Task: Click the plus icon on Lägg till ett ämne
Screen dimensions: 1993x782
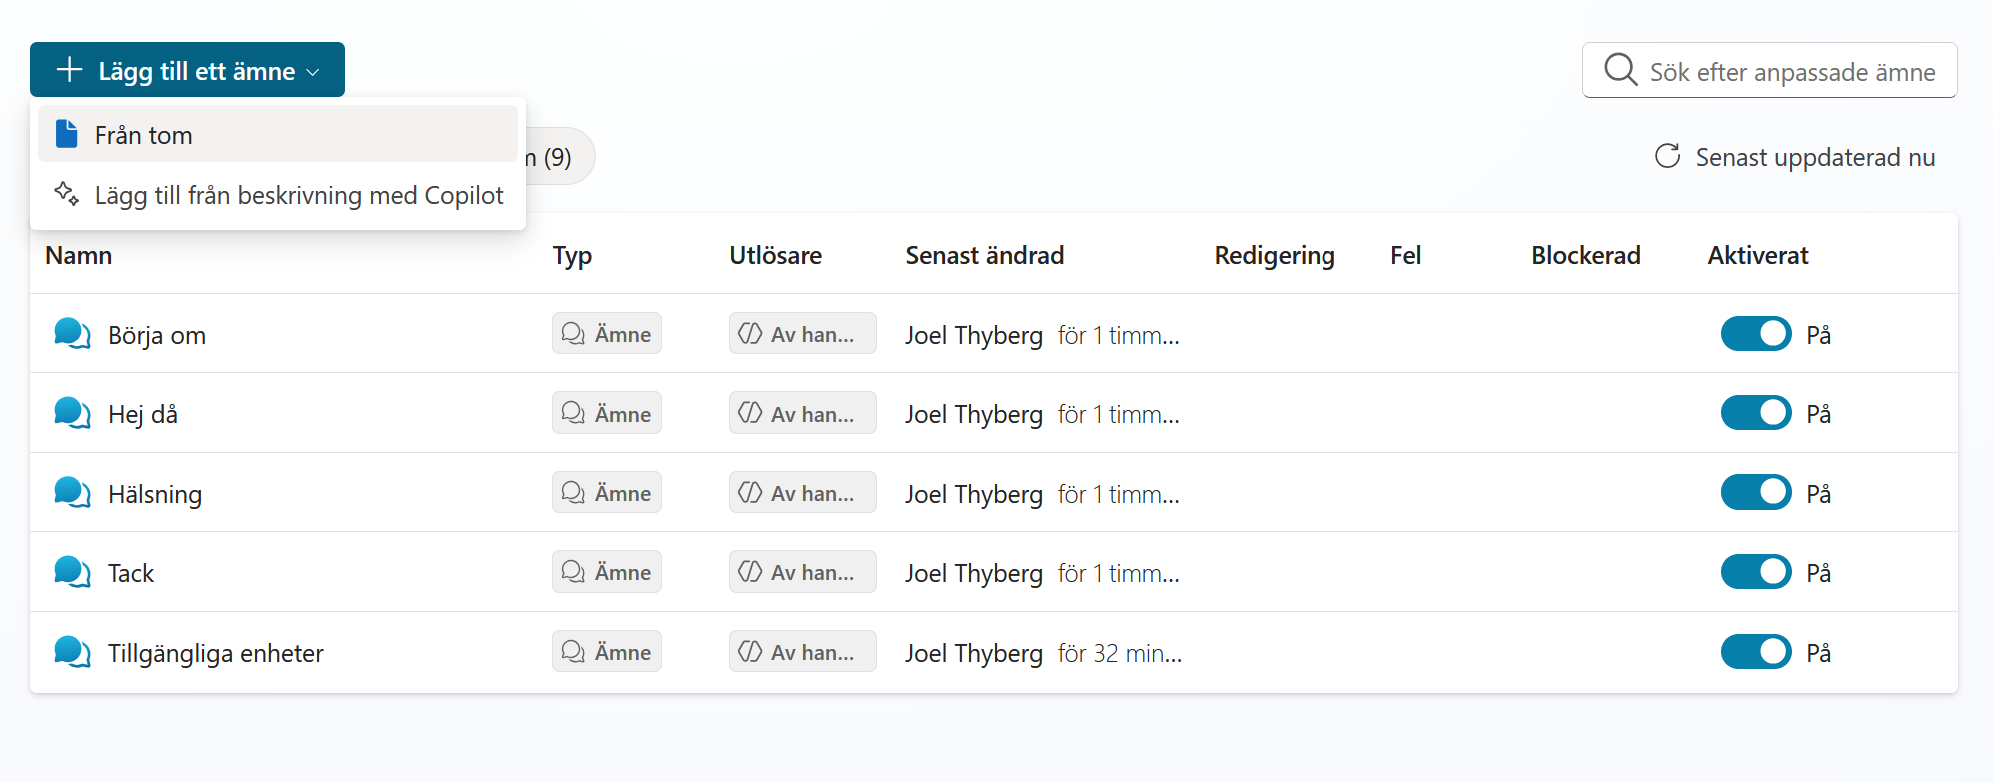Action: coord(69,70)
